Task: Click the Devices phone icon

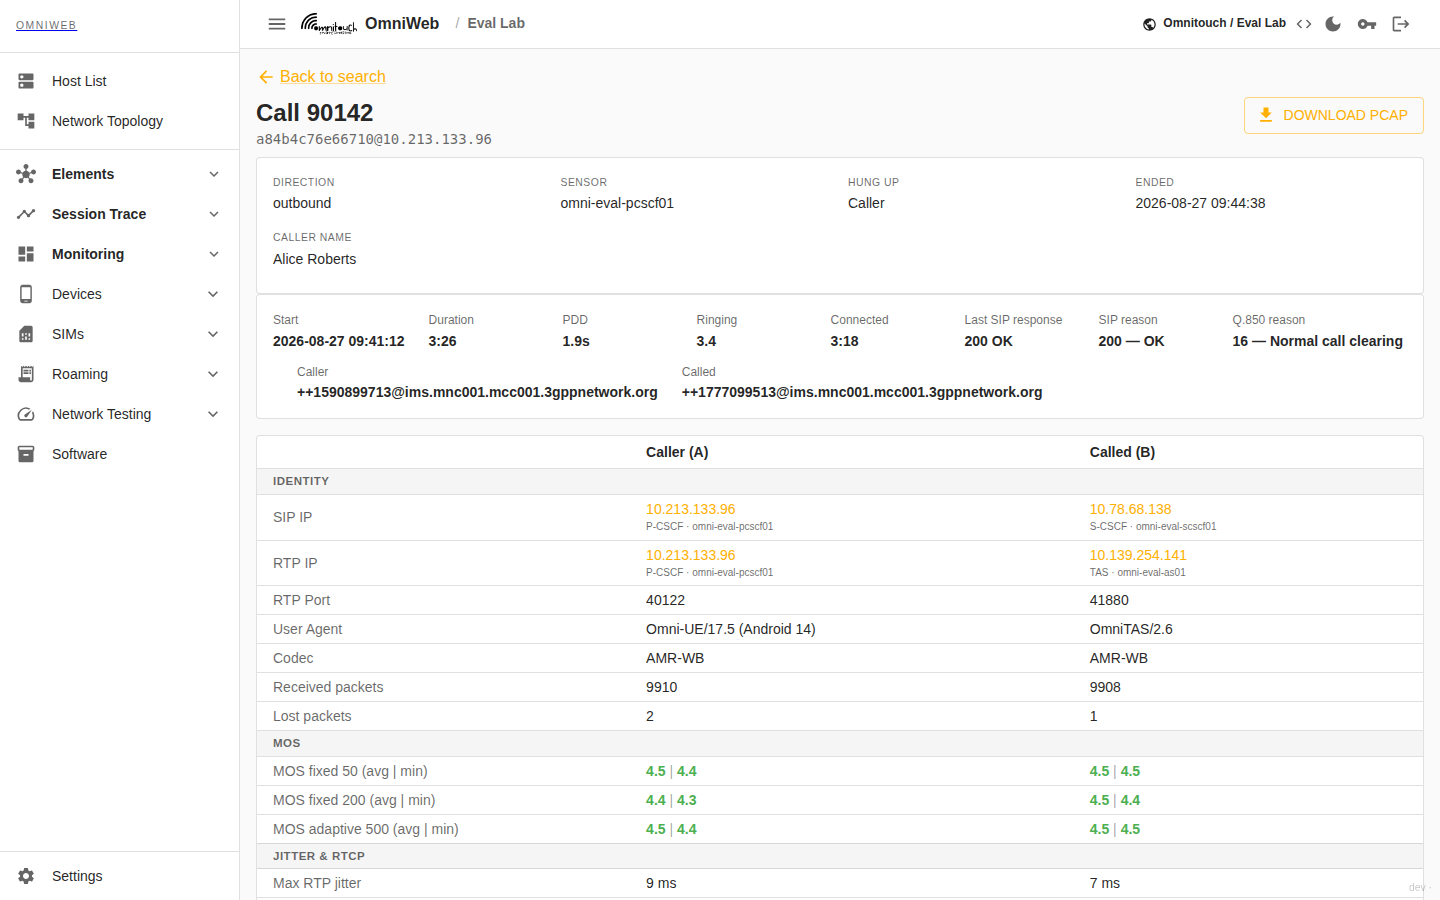Action: [x=26, y=294]
